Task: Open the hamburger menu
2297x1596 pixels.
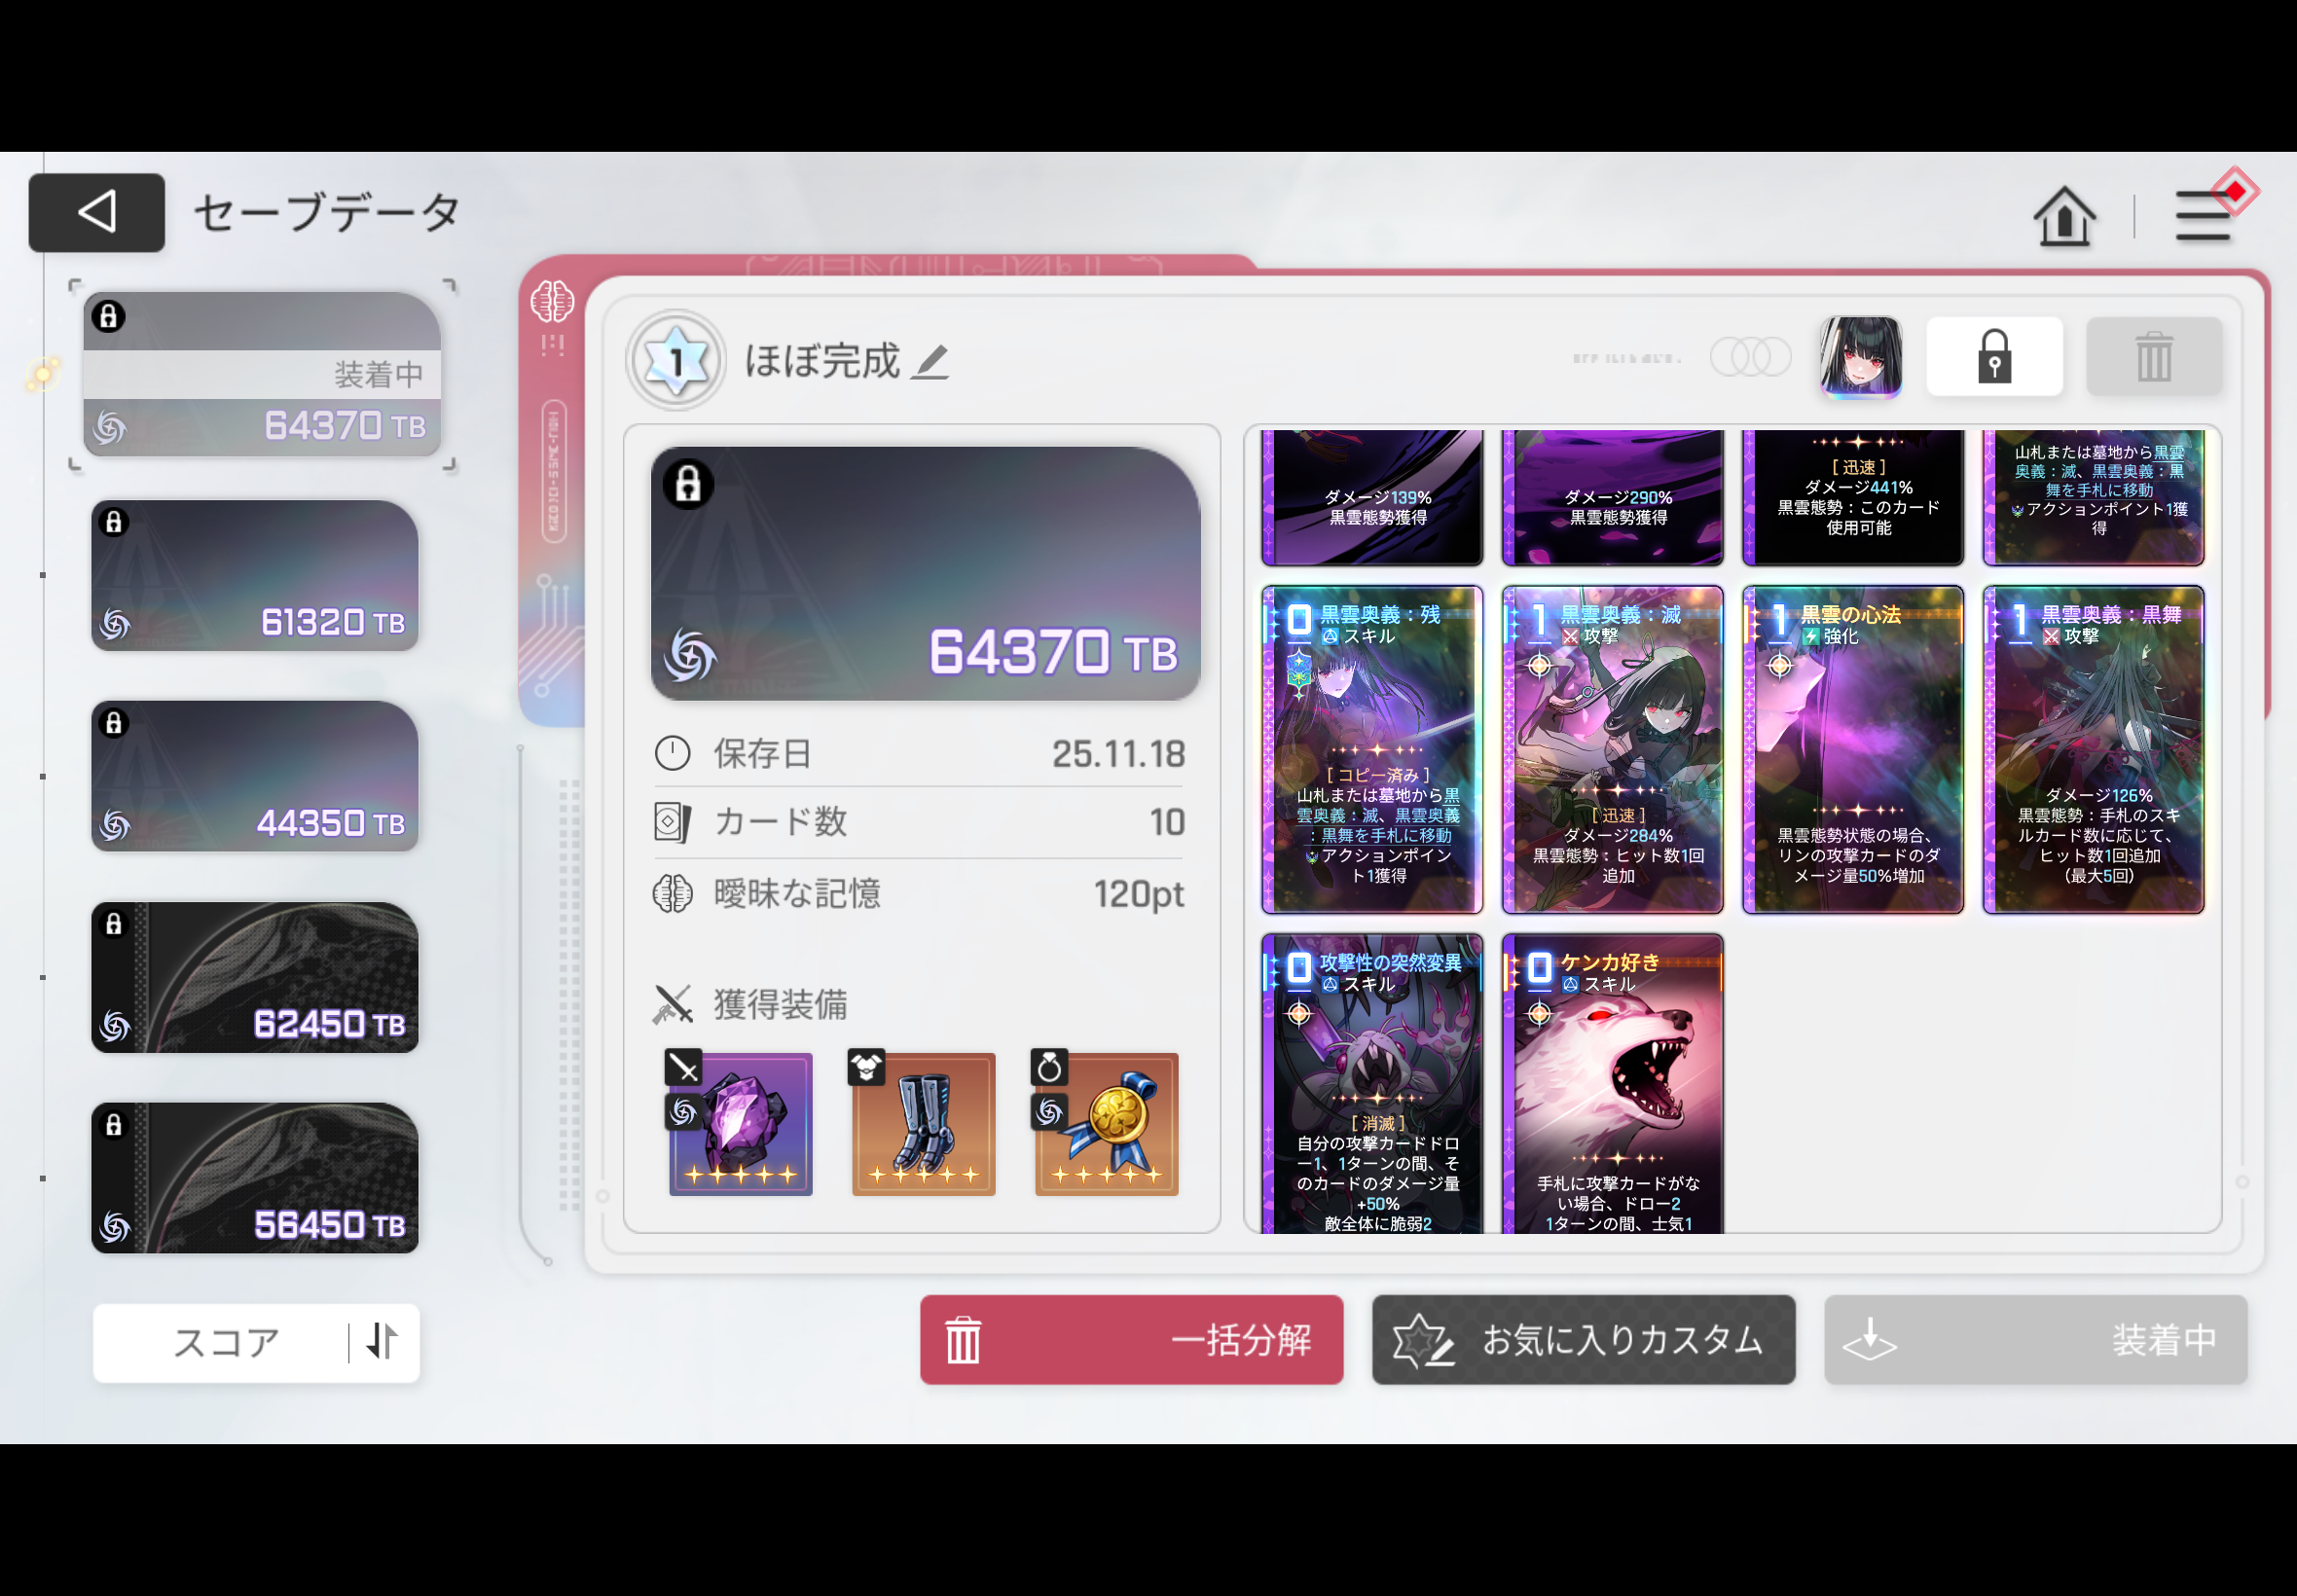Action: coord(2202,216)
